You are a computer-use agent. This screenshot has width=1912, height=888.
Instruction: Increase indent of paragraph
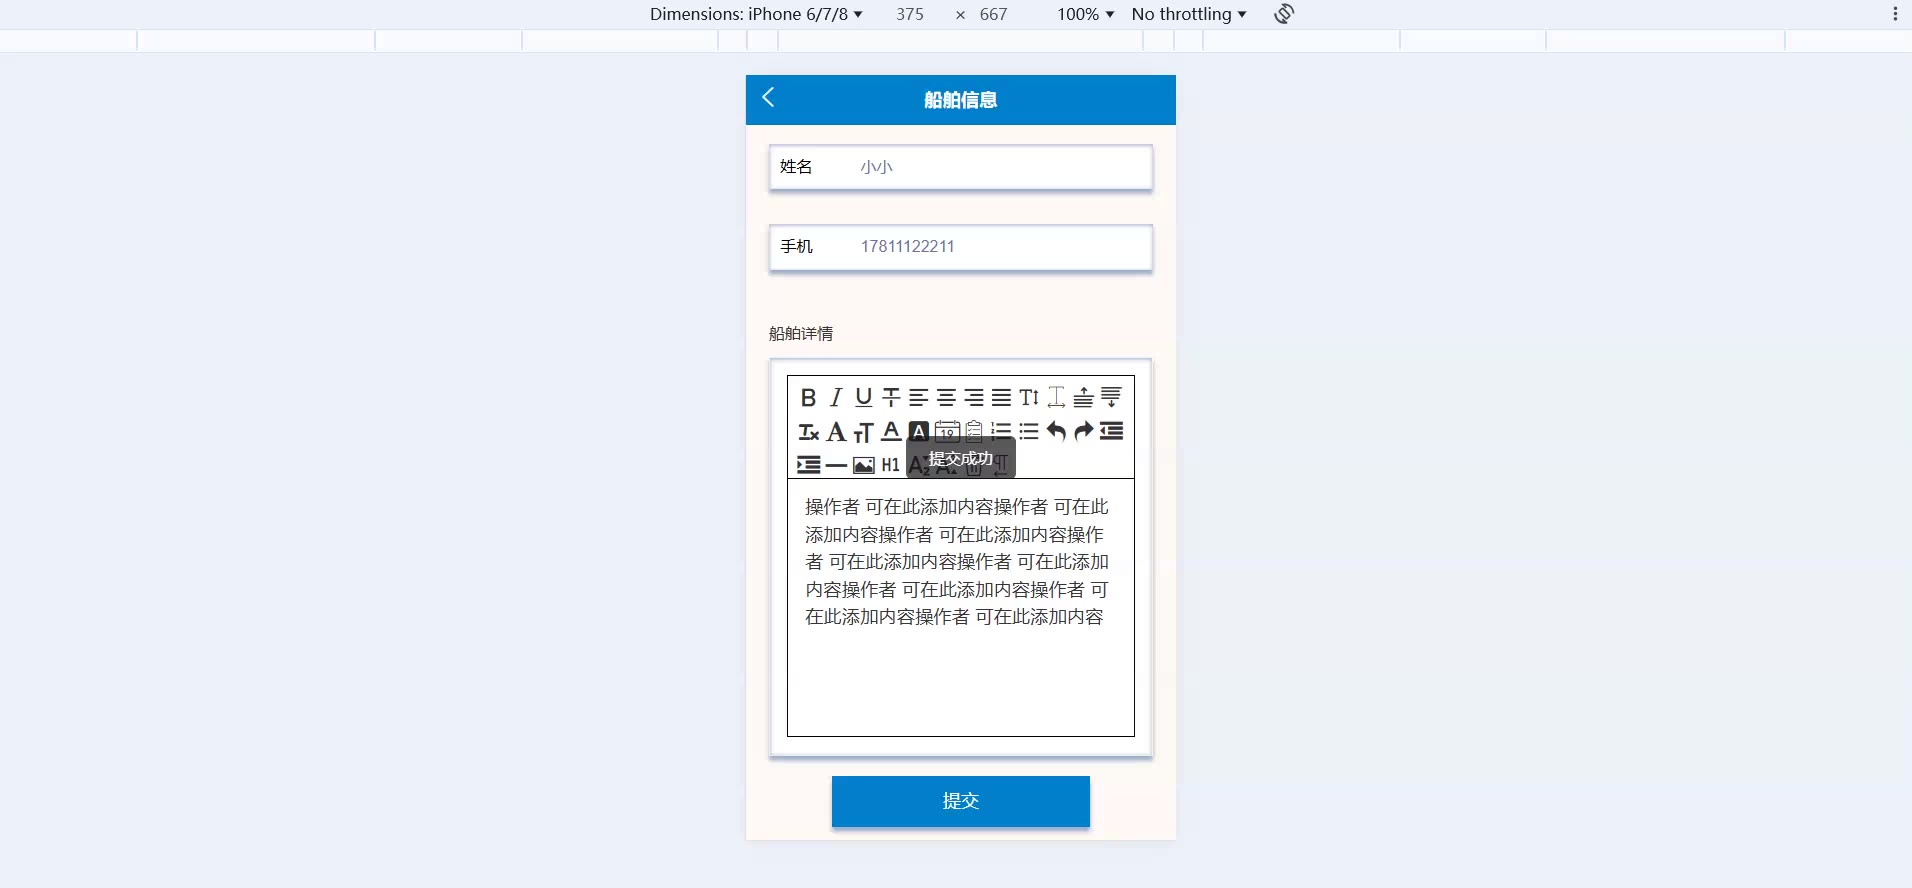[808, 465]
